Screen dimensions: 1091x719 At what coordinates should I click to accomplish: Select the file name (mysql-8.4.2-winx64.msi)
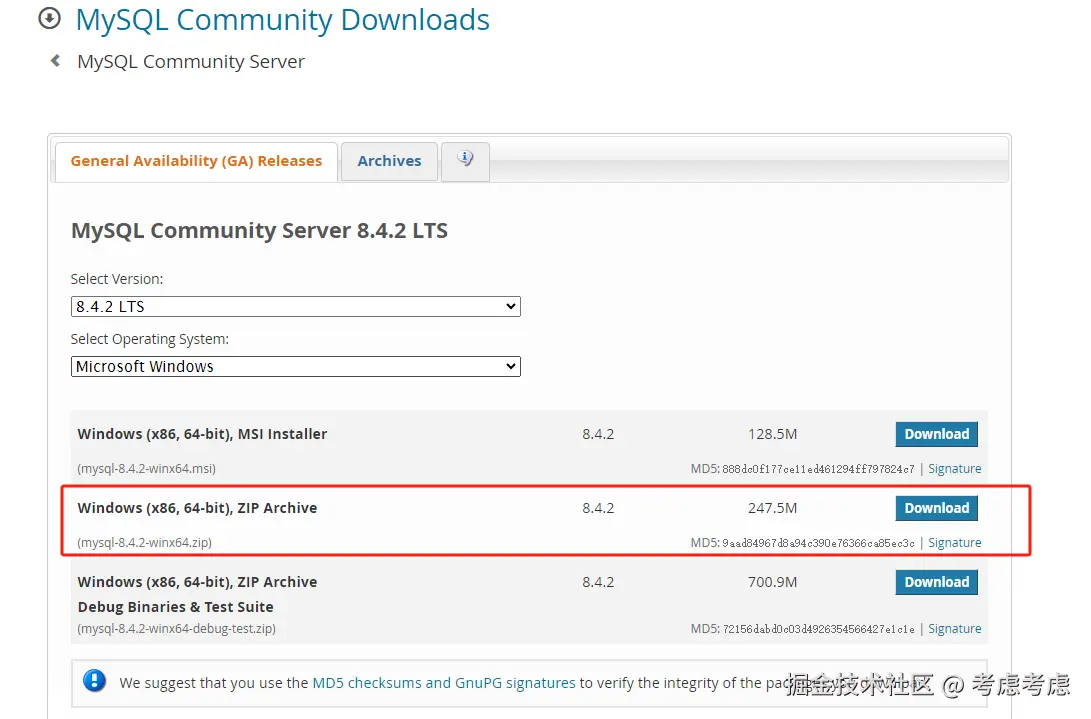(x=147, y=468)
